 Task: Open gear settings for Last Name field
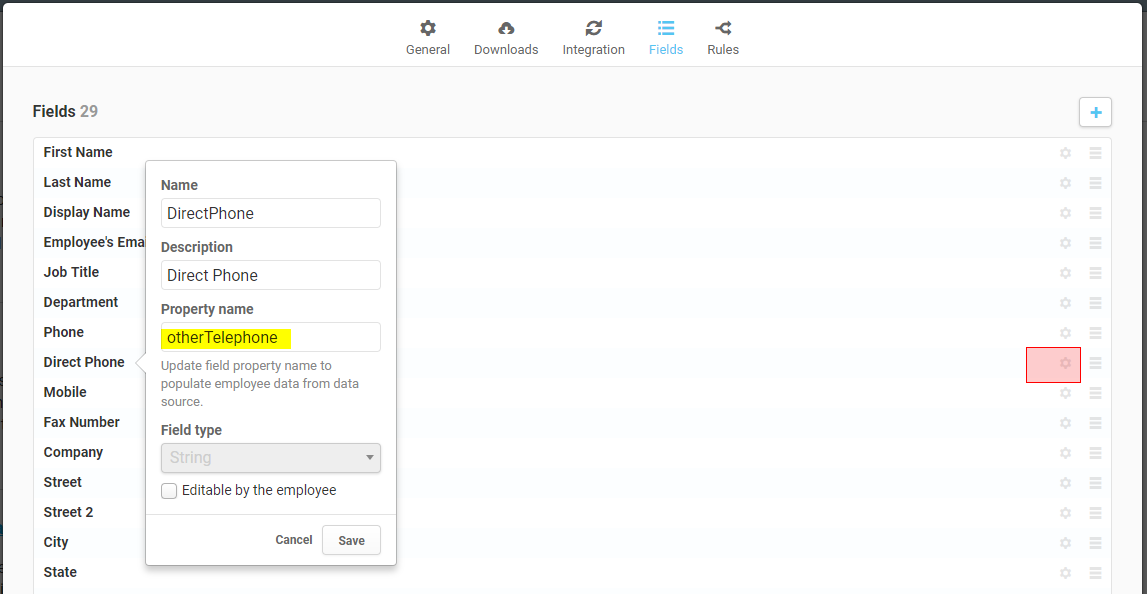pos(1065,183)
